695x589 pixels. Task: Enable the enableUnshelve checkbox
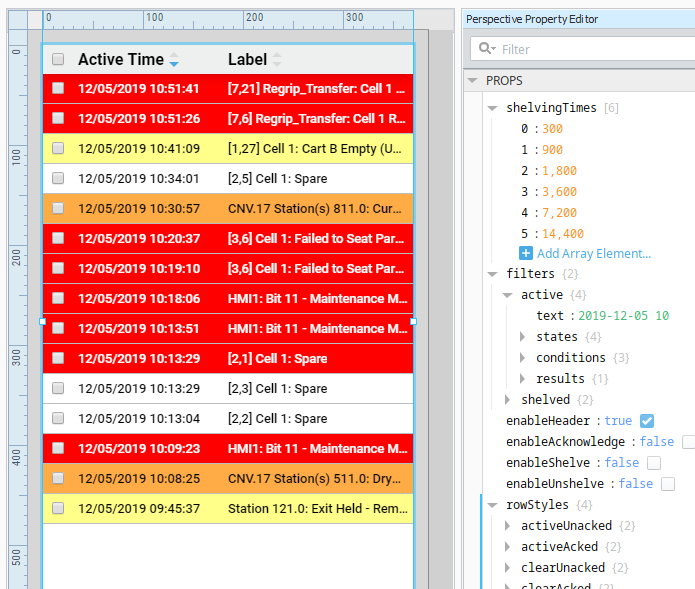(x=668, y=484)
